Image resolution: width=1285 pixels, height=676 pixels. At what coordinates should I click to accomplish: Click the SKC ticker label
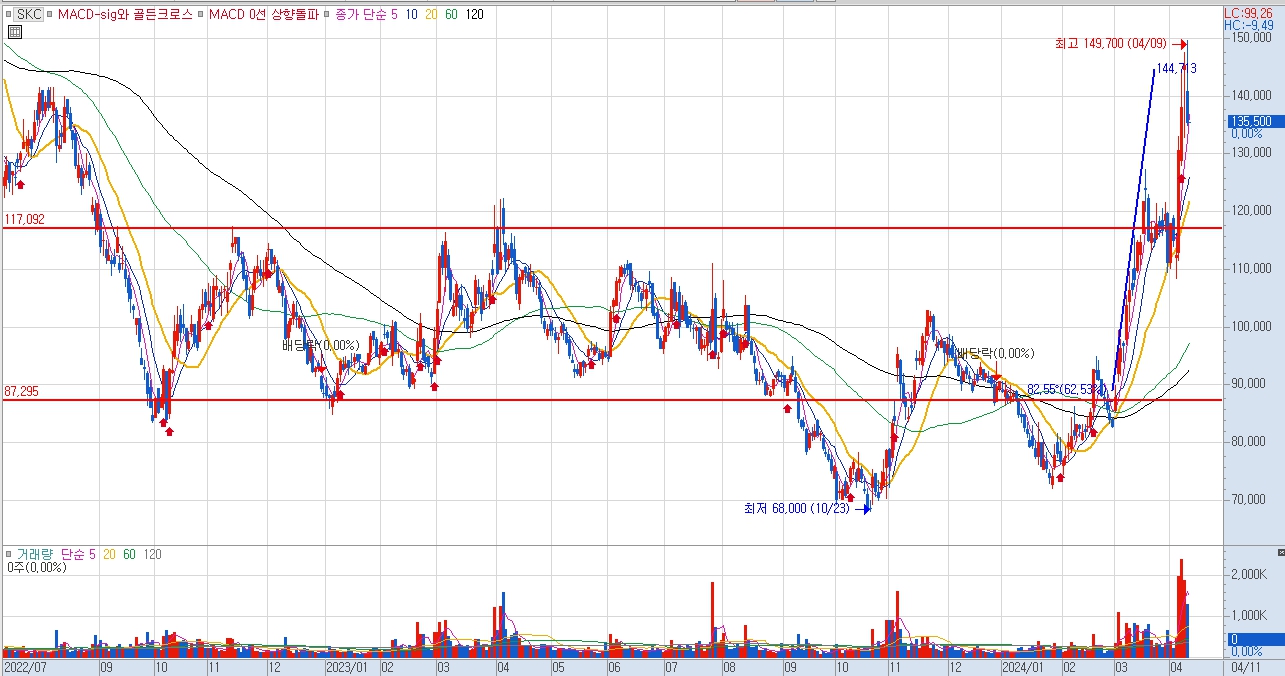click(x=30, y=15)
